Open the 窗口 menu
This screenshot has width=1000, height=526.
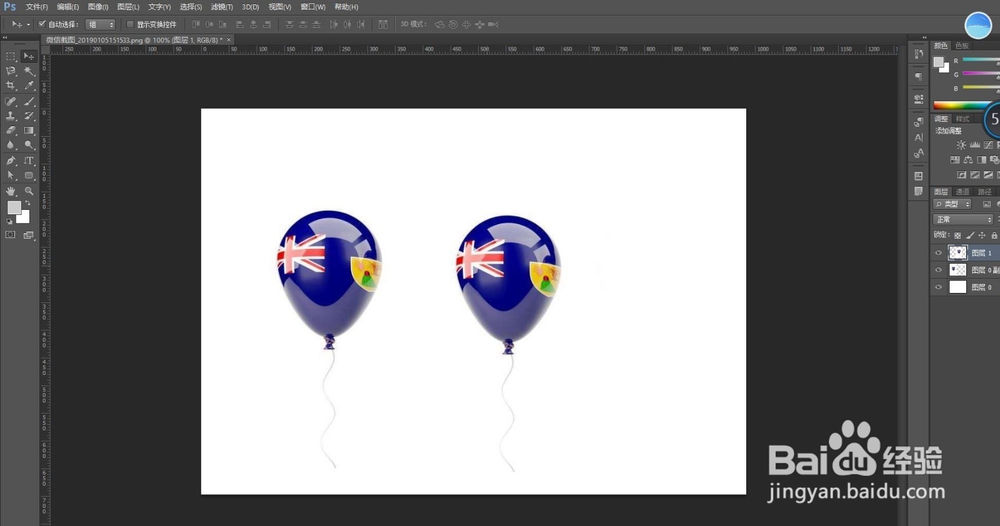(312, 7)
